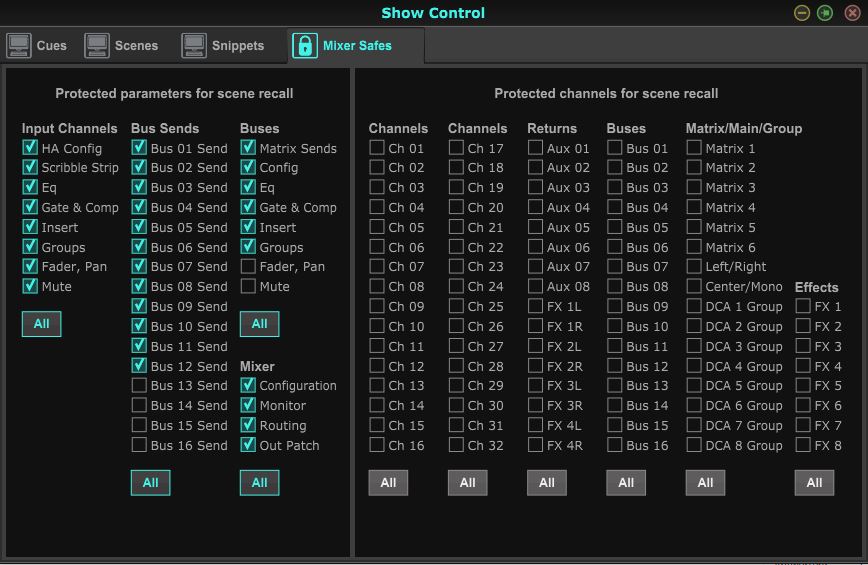This screenshot has height=565, width=868.
Task: Select the Mixer Safes tab
Action: [x=356, y=45]
